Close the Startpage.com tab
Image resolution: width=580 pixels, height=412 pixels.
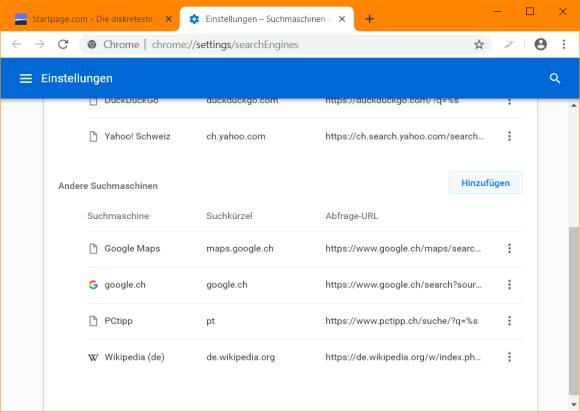click(x=168, y=19)
